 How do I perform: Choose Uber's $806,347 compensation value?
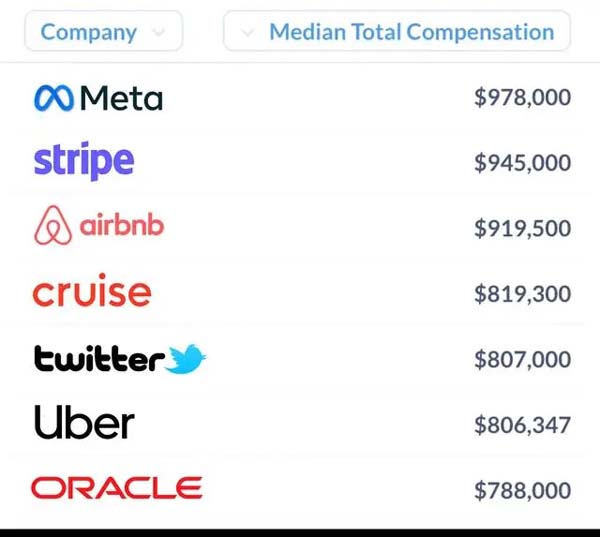tap(522, 425)
